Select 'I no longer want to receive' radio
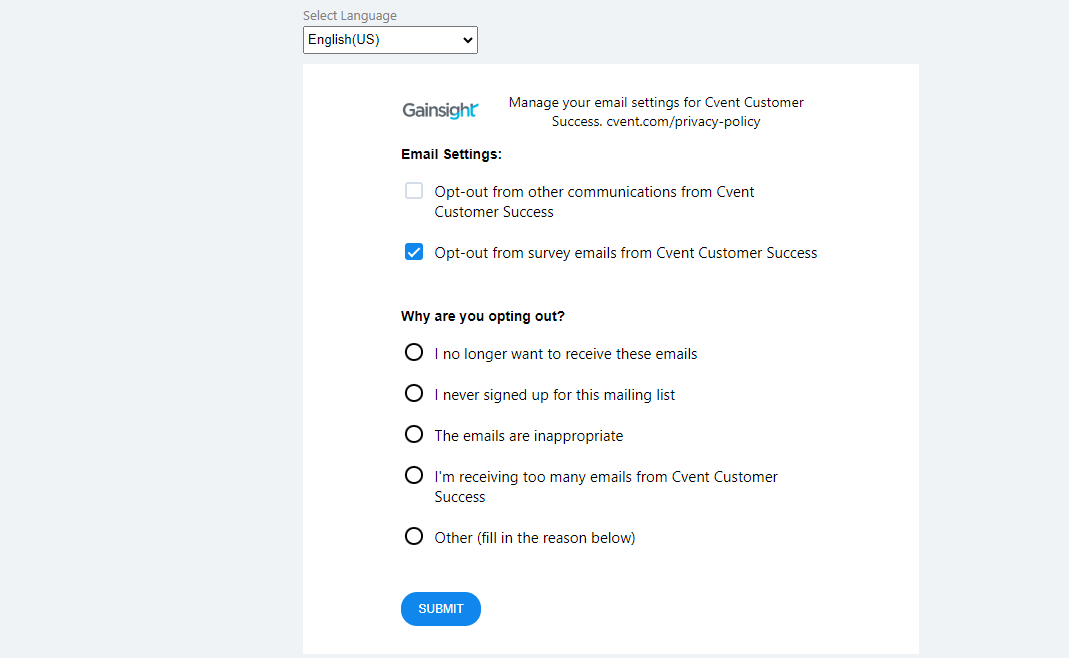This screenshot has height=658, width=1069. tap(414, 353)
